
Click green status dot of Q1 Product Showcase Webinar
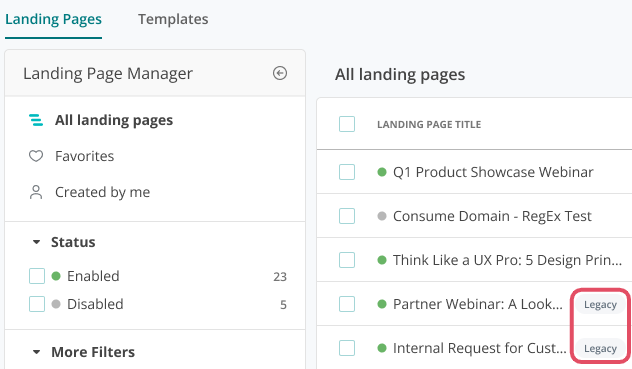tap(382, 172)
